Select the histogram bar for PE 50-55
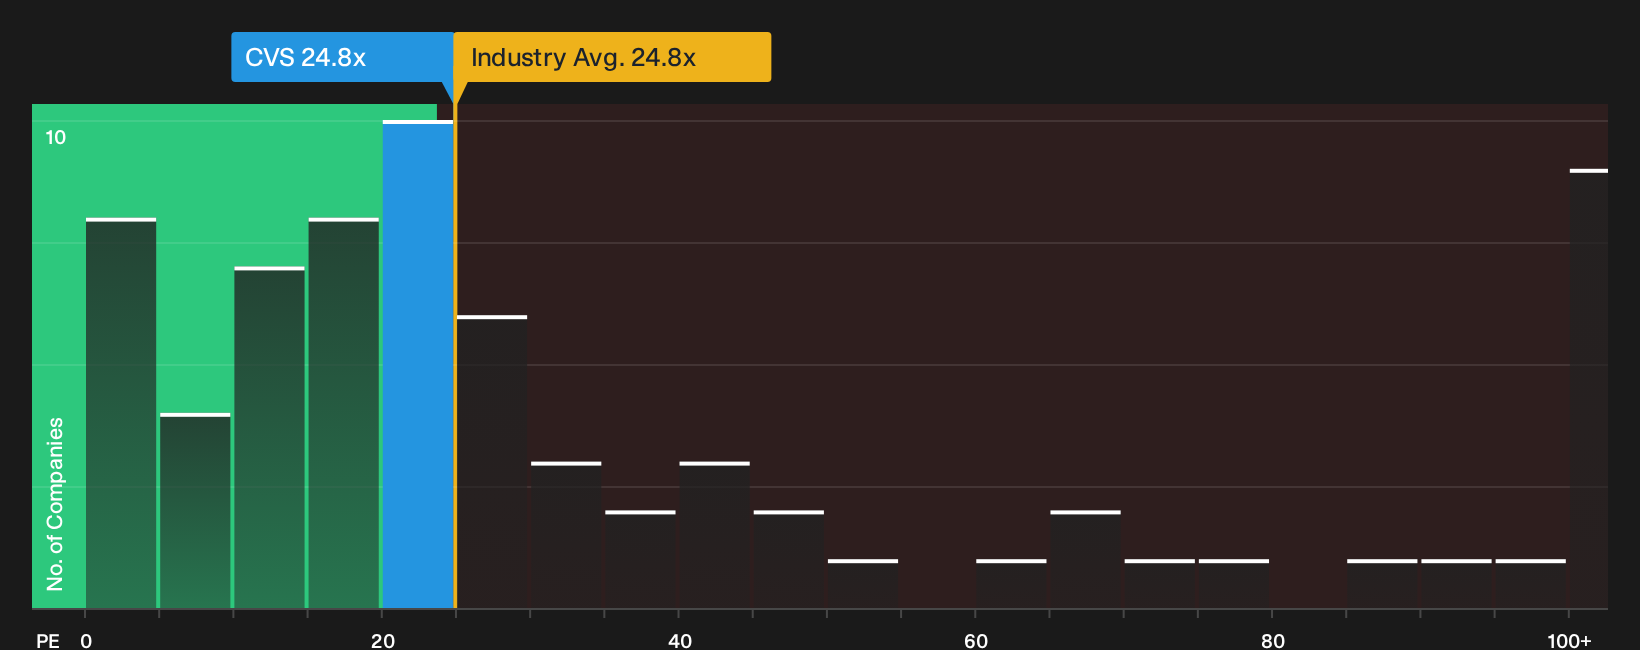This screenshot has height=650, width=1640. (863, 584)
